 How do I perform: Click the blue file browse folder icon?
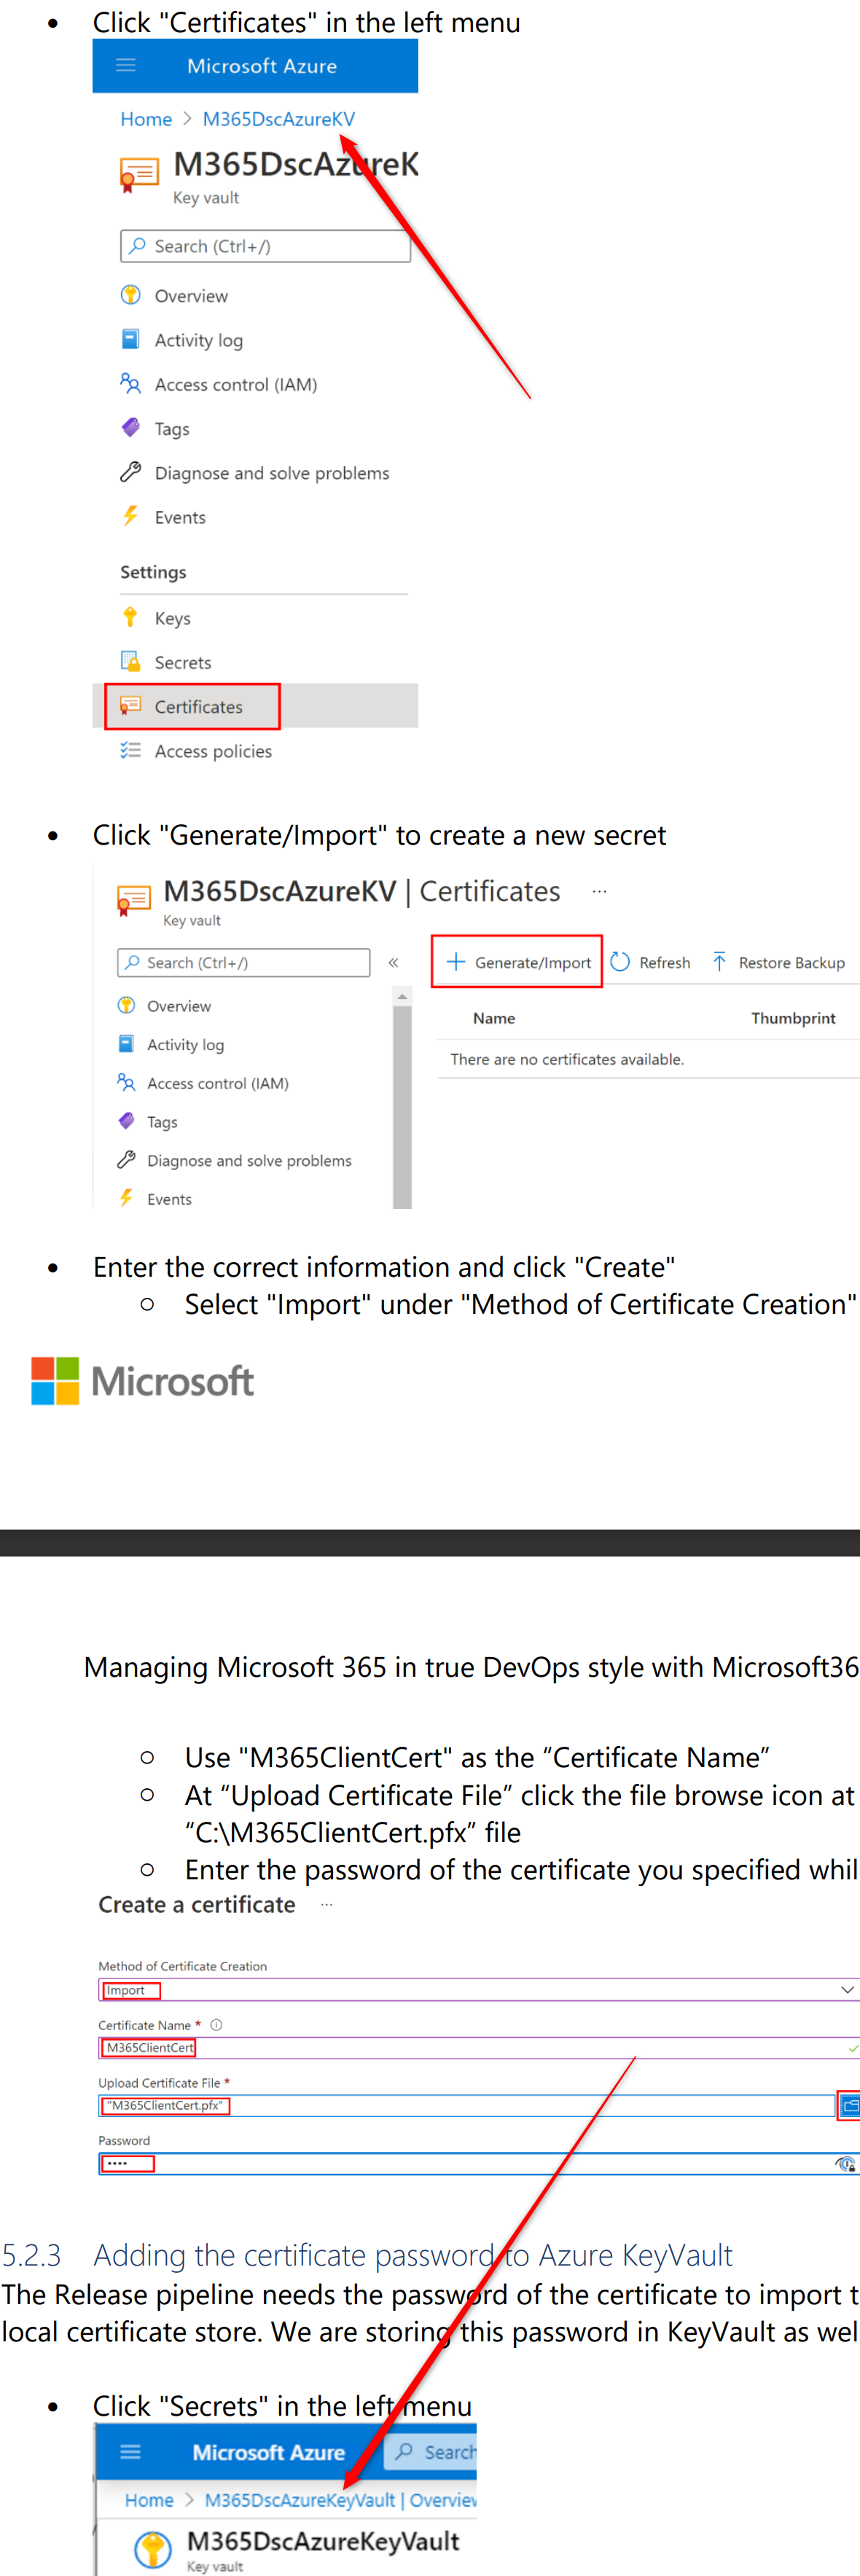point(849,2106)
